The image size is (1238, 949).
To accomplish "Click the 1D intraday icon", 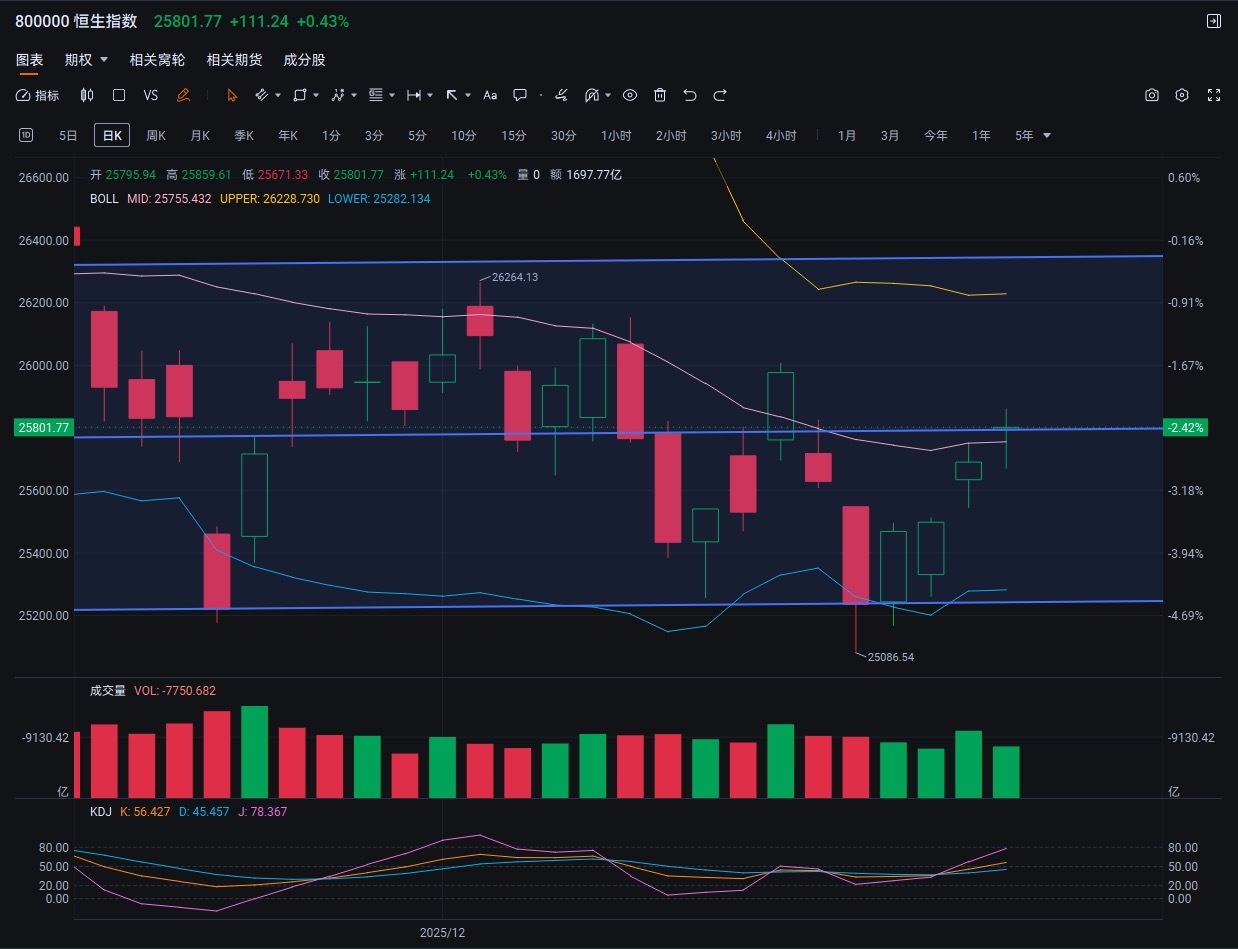I will pyautogui.click(x=26, y=135).
